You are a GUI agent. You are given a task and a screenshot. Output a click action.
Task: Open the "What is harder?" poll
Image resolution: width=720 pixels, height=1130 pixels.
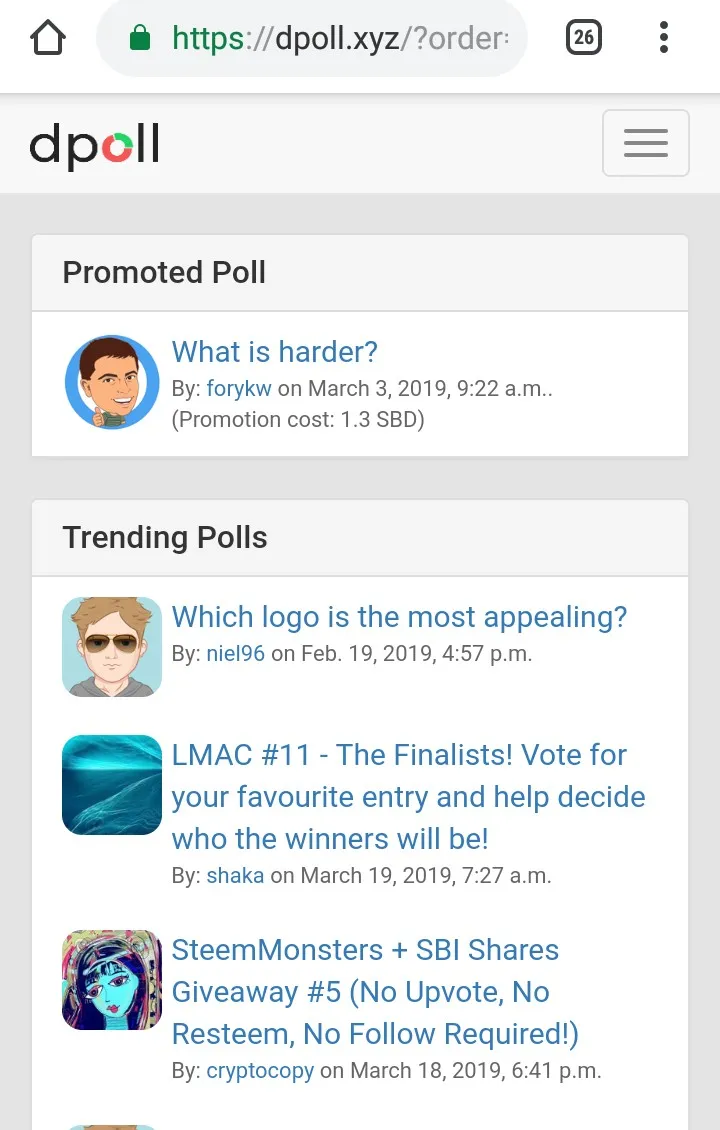click(x=275, y=352)
